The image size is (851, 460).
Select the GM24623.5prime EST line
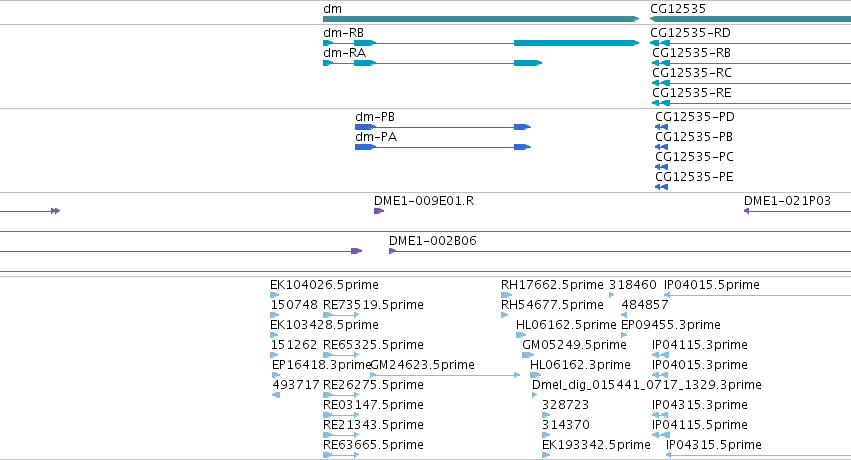coord(445,375)
